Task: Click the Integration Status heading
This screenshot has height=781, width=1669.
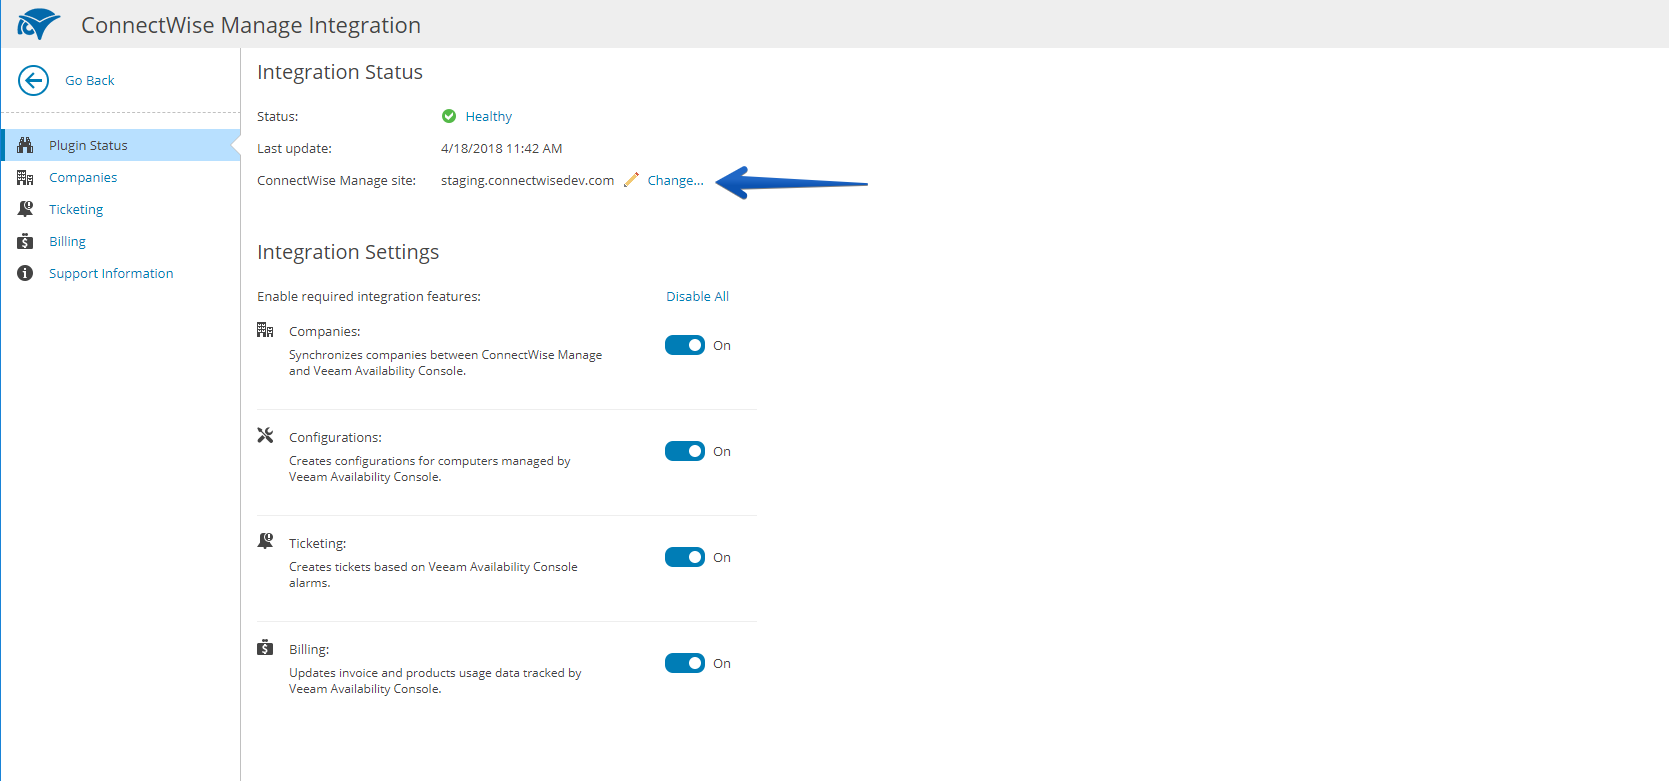Action: pos(340,72)
